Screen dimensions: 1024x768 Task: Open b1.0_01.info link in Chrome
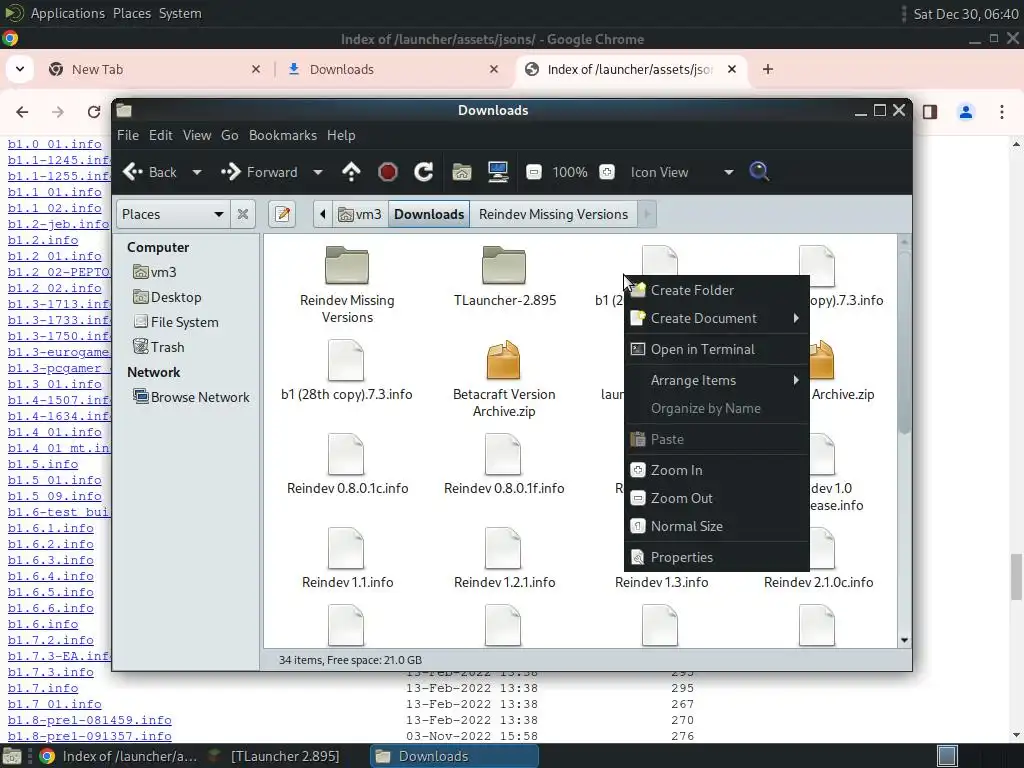[54, 144]
